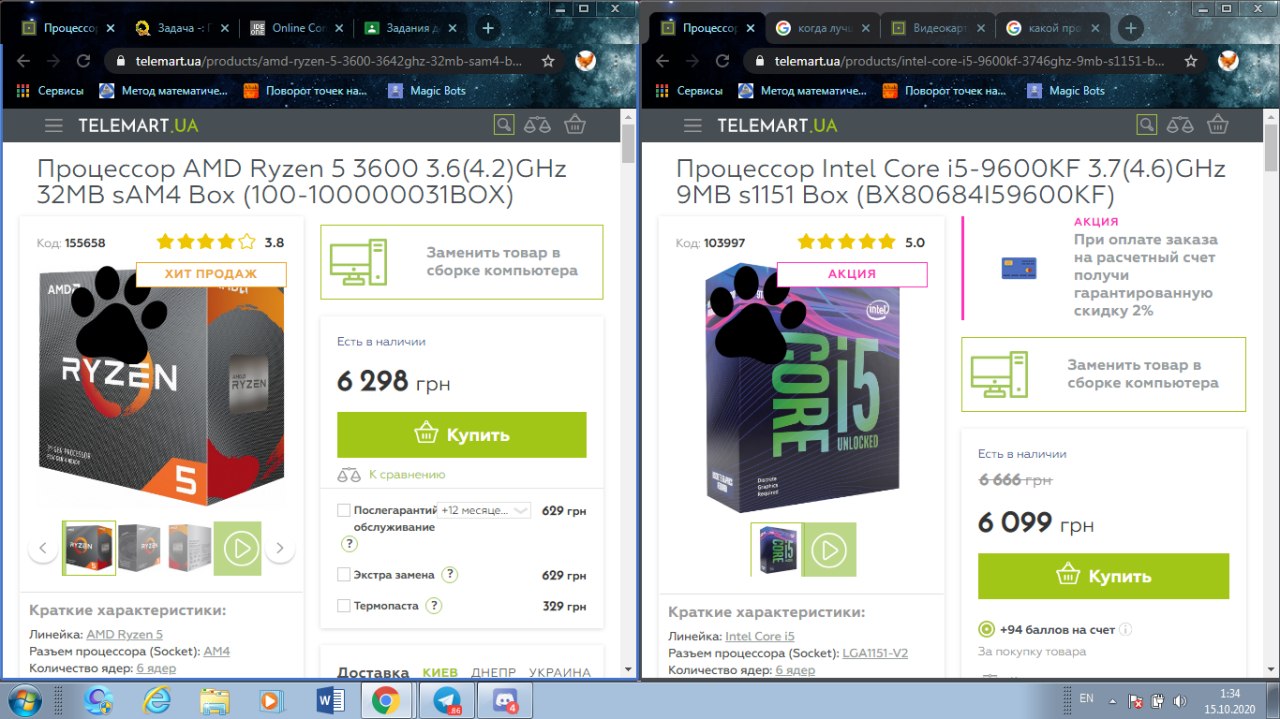This screenshot has width=1280, height=719.
Task: Open shopping basket in right Telemart header
Action: click(x=1217, y=125)
